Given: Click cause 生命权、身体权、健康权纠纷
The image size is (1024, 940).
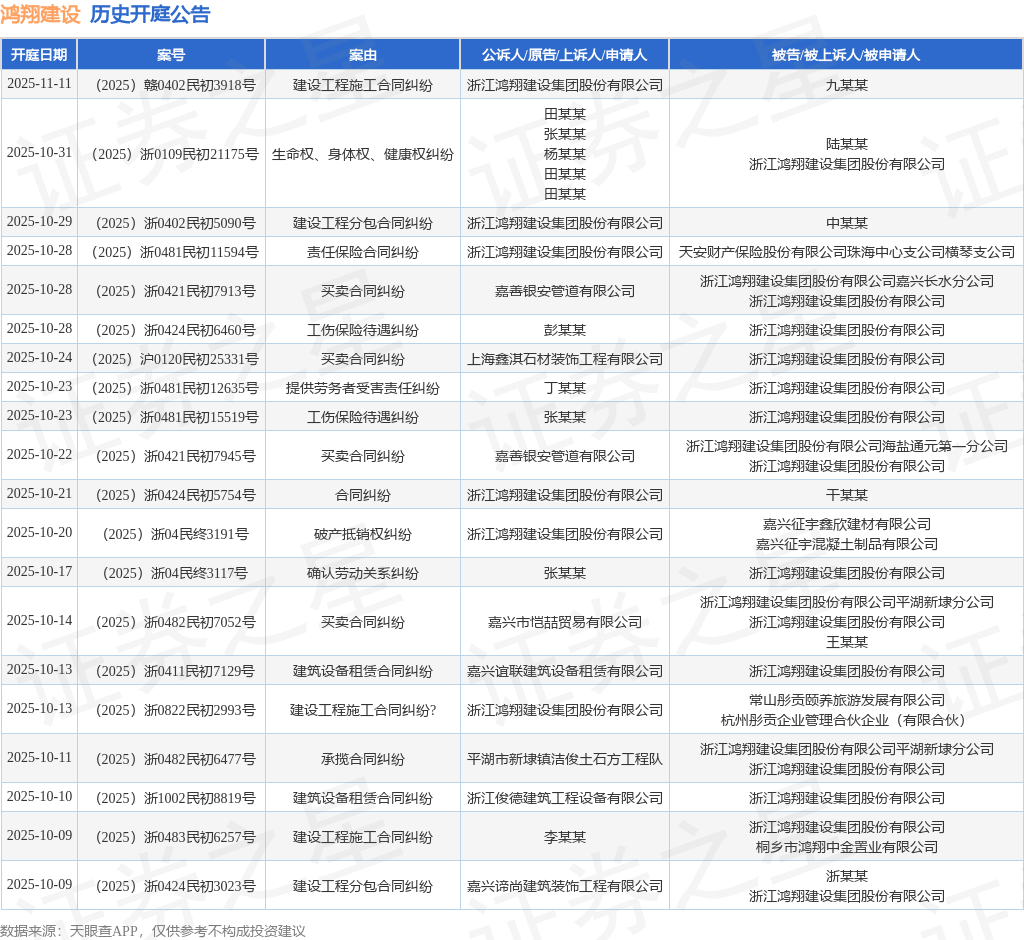Looking at the screenshot, I should click(x=362, y=154).
